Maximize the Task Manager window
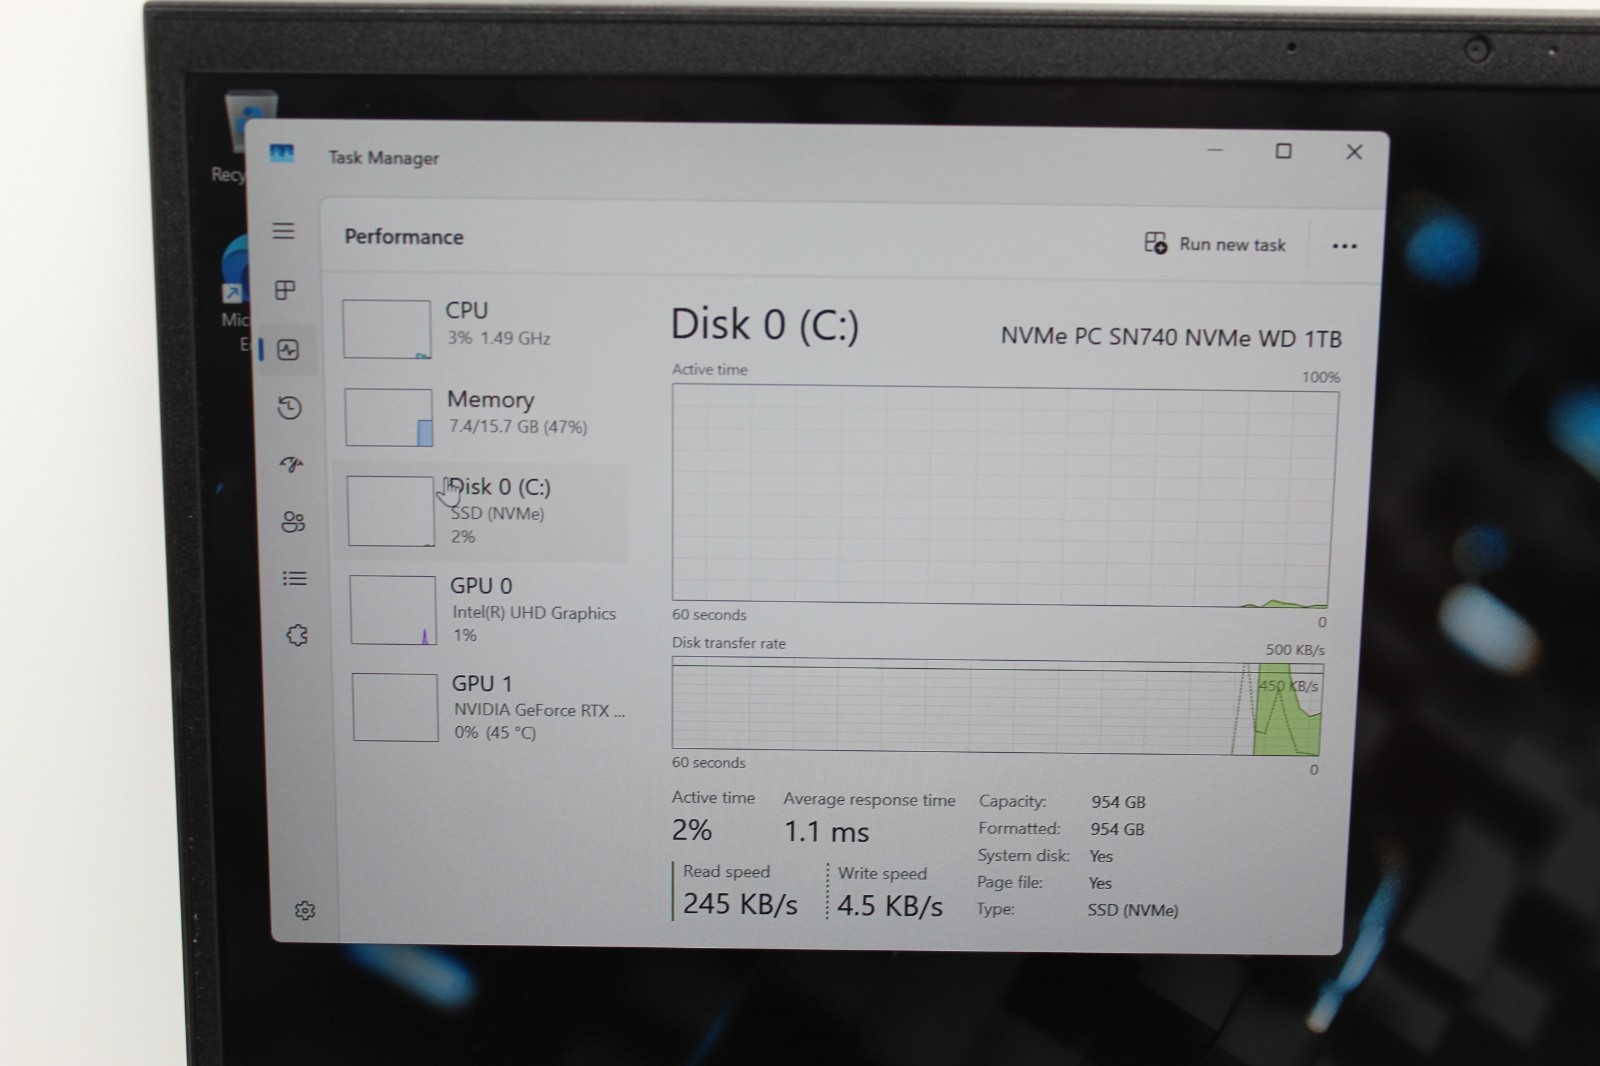 1284,151
